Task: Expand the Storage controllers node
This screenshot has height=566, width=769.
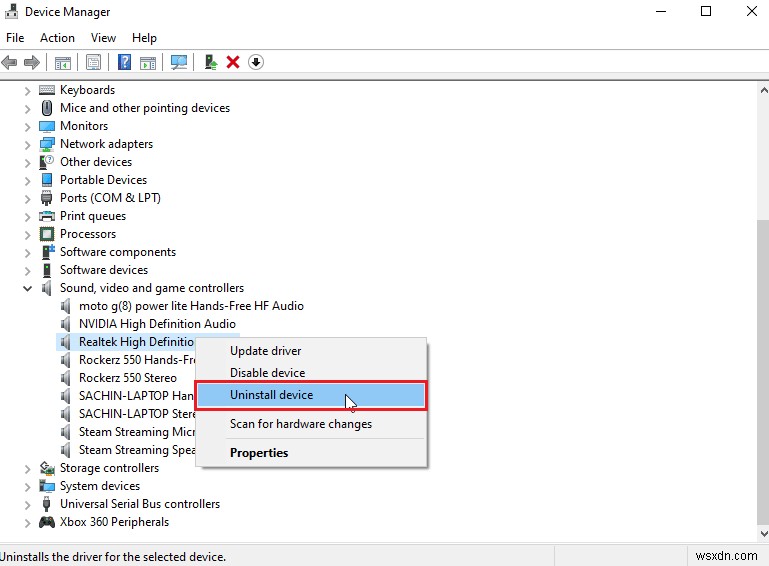Action: tap(27, 469)
